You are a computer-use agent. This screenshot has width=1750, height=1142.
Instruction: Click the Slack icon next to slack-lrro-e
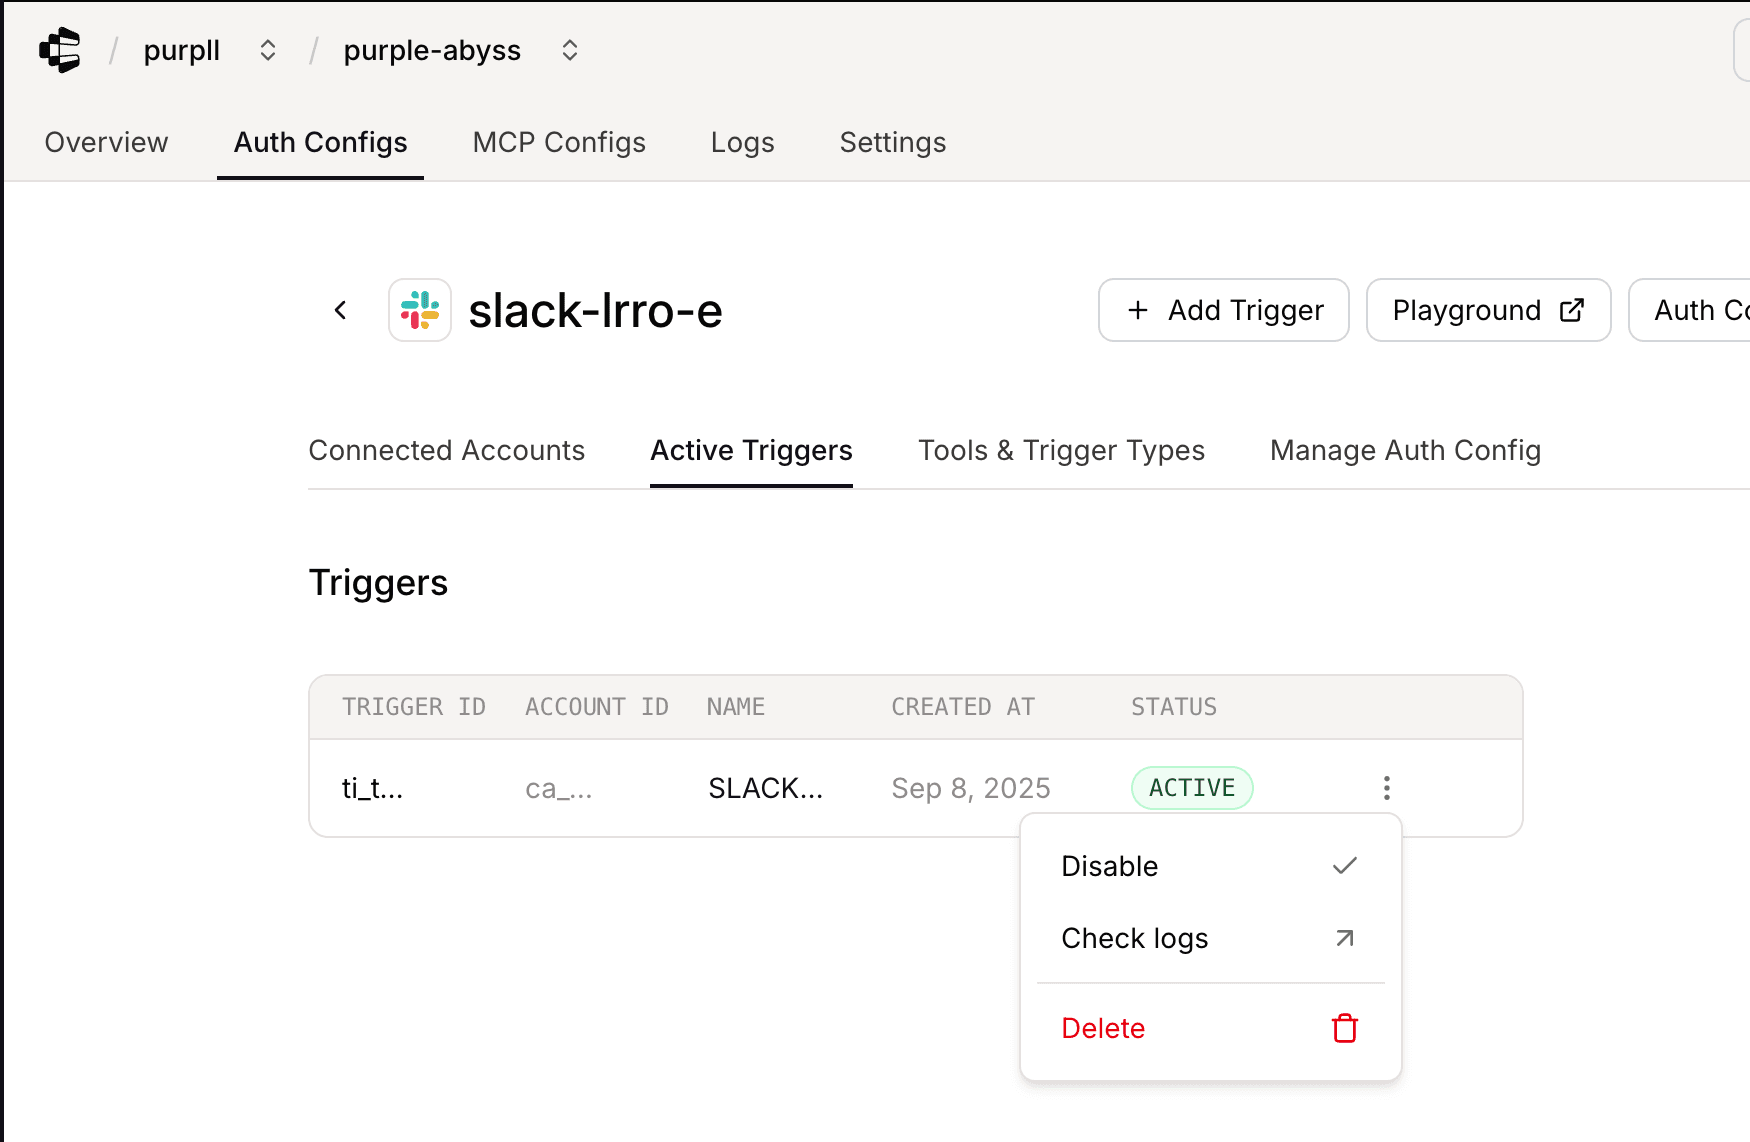coord(420,310)
